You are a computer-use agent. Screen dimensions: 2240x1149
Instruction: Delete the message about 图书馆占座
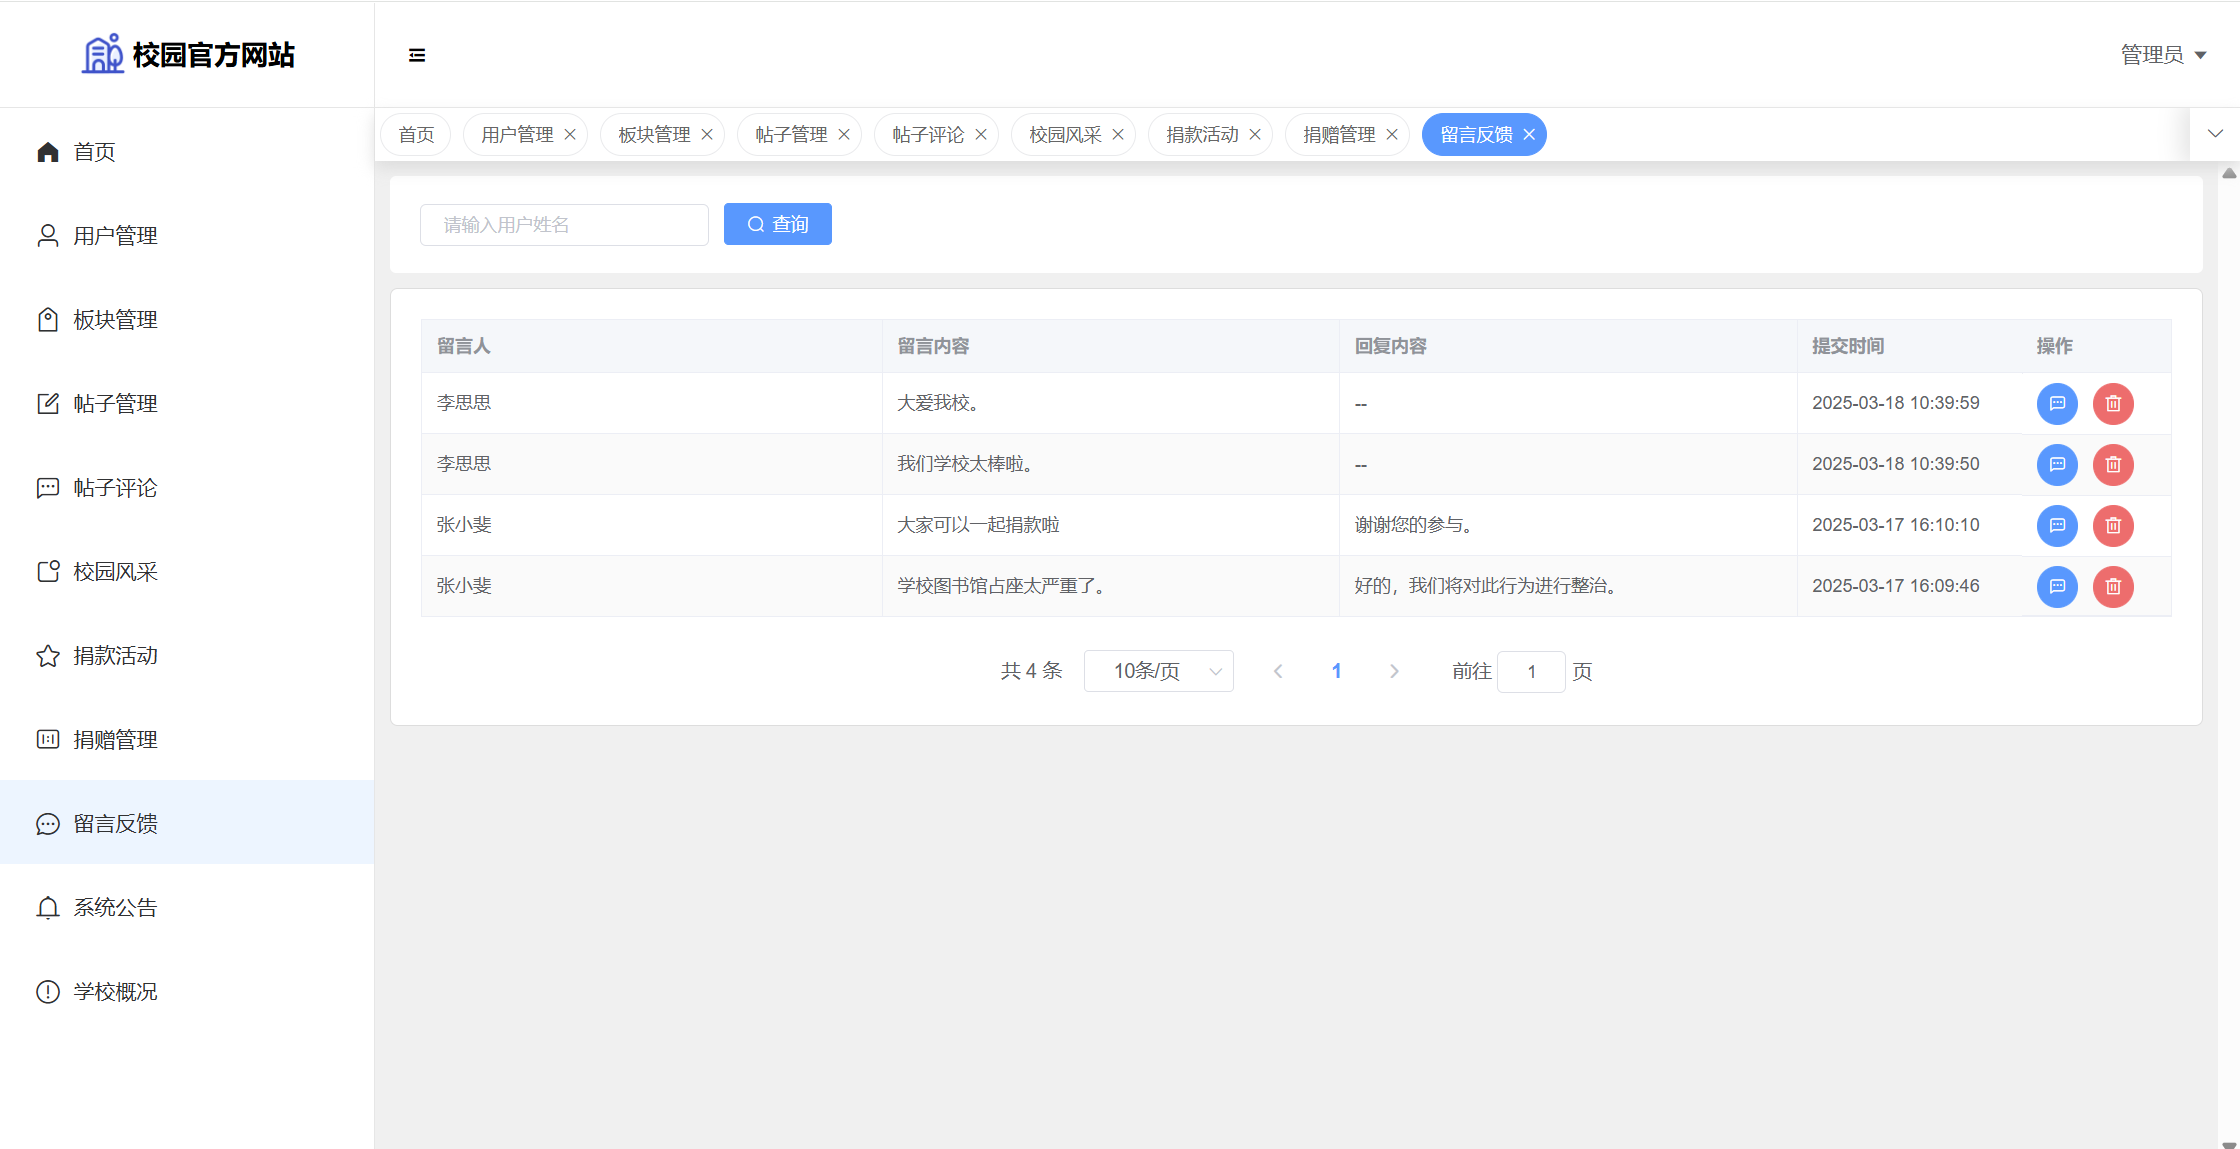coord(2113,587)
